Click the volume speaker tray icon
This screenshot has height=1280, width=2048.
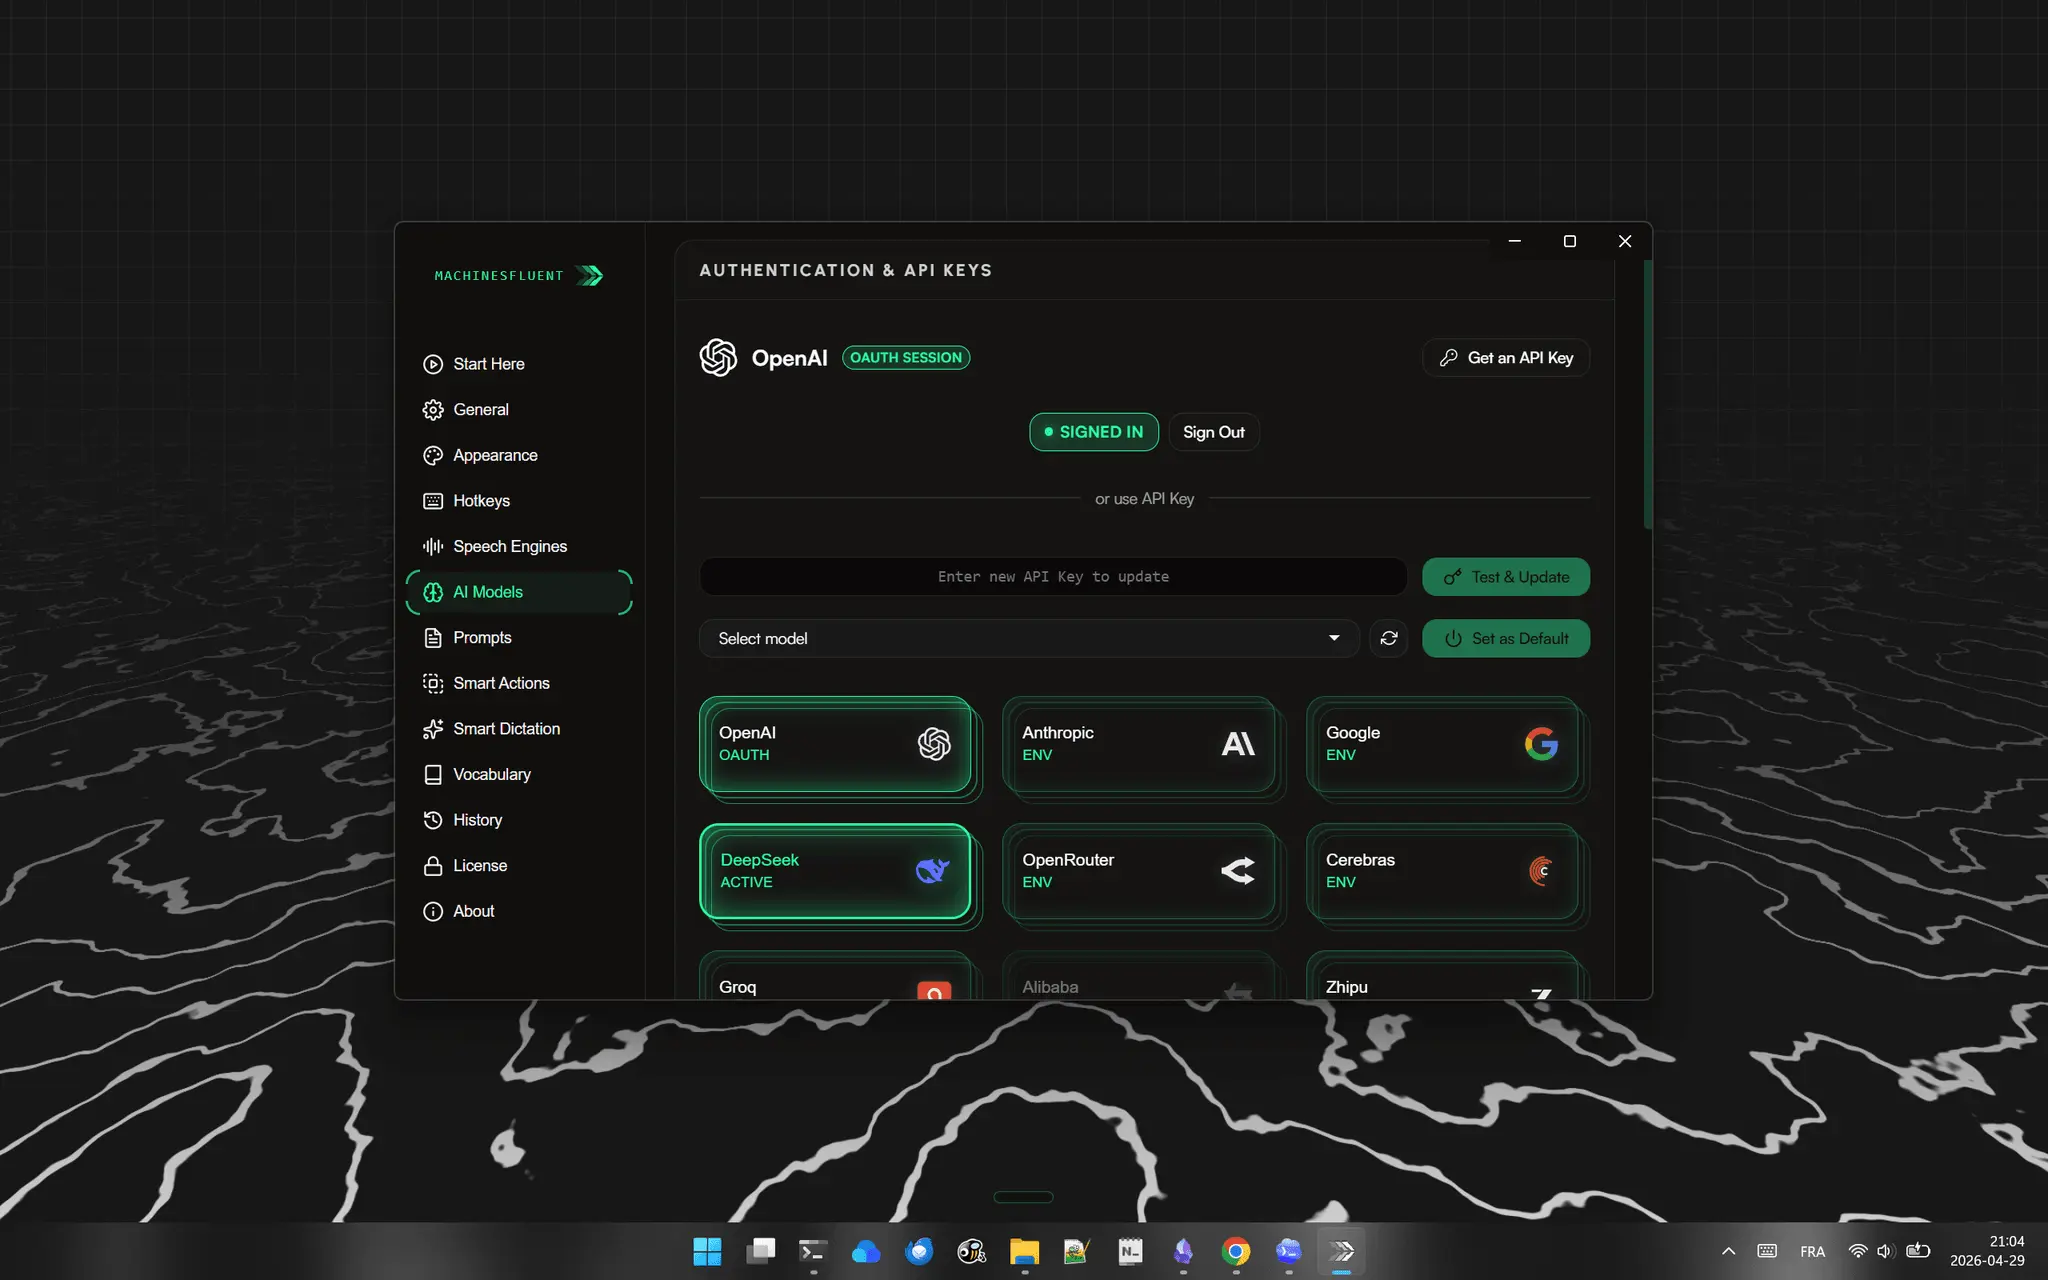pos(1886,1251)
